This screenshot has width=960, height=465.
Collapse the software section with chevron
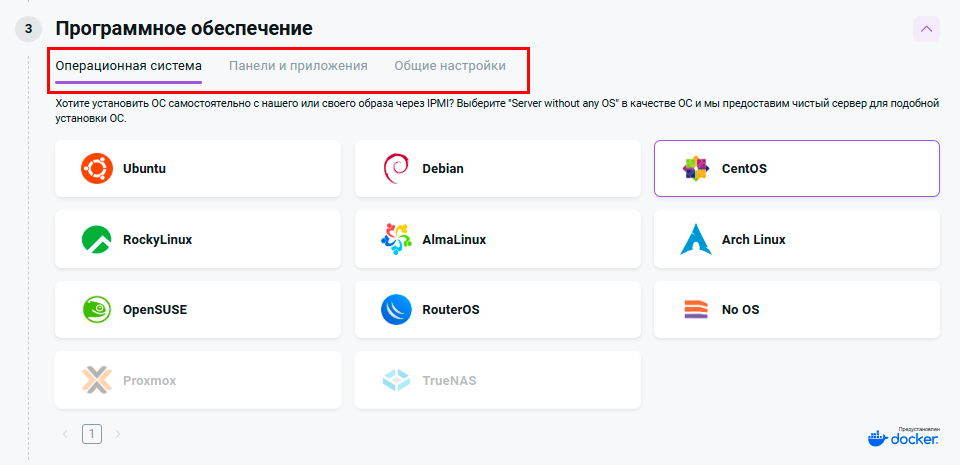point(926,29)
